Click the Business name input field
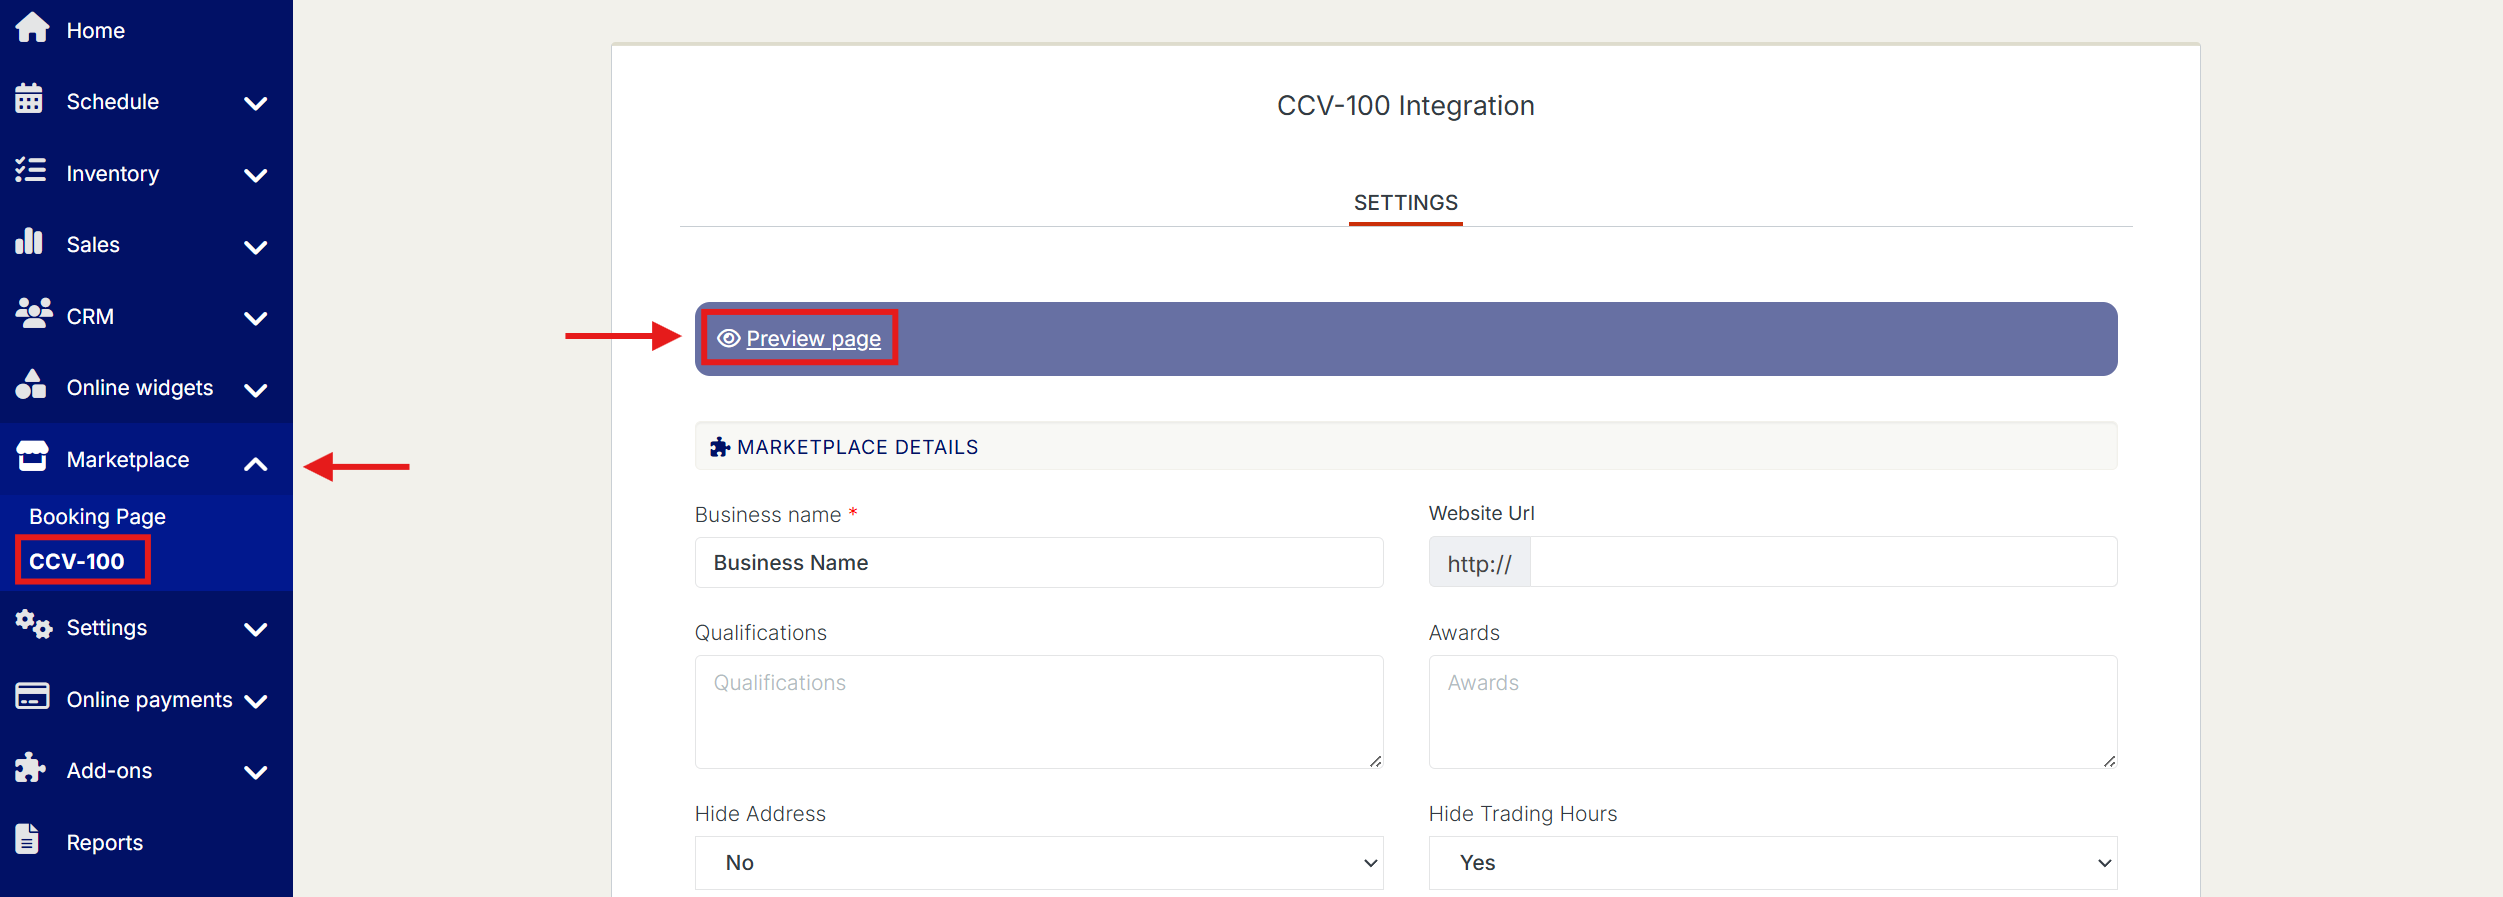 point(1038,563)
